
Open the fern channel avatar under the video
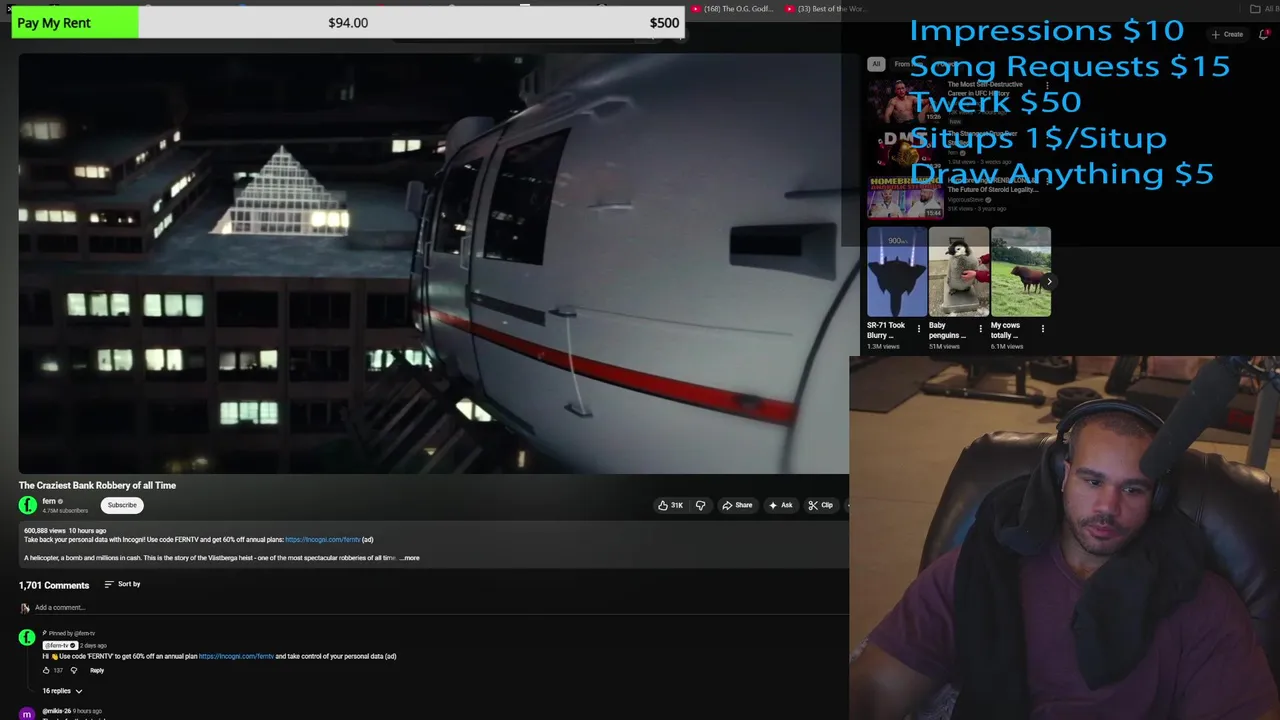click(28, 505)
